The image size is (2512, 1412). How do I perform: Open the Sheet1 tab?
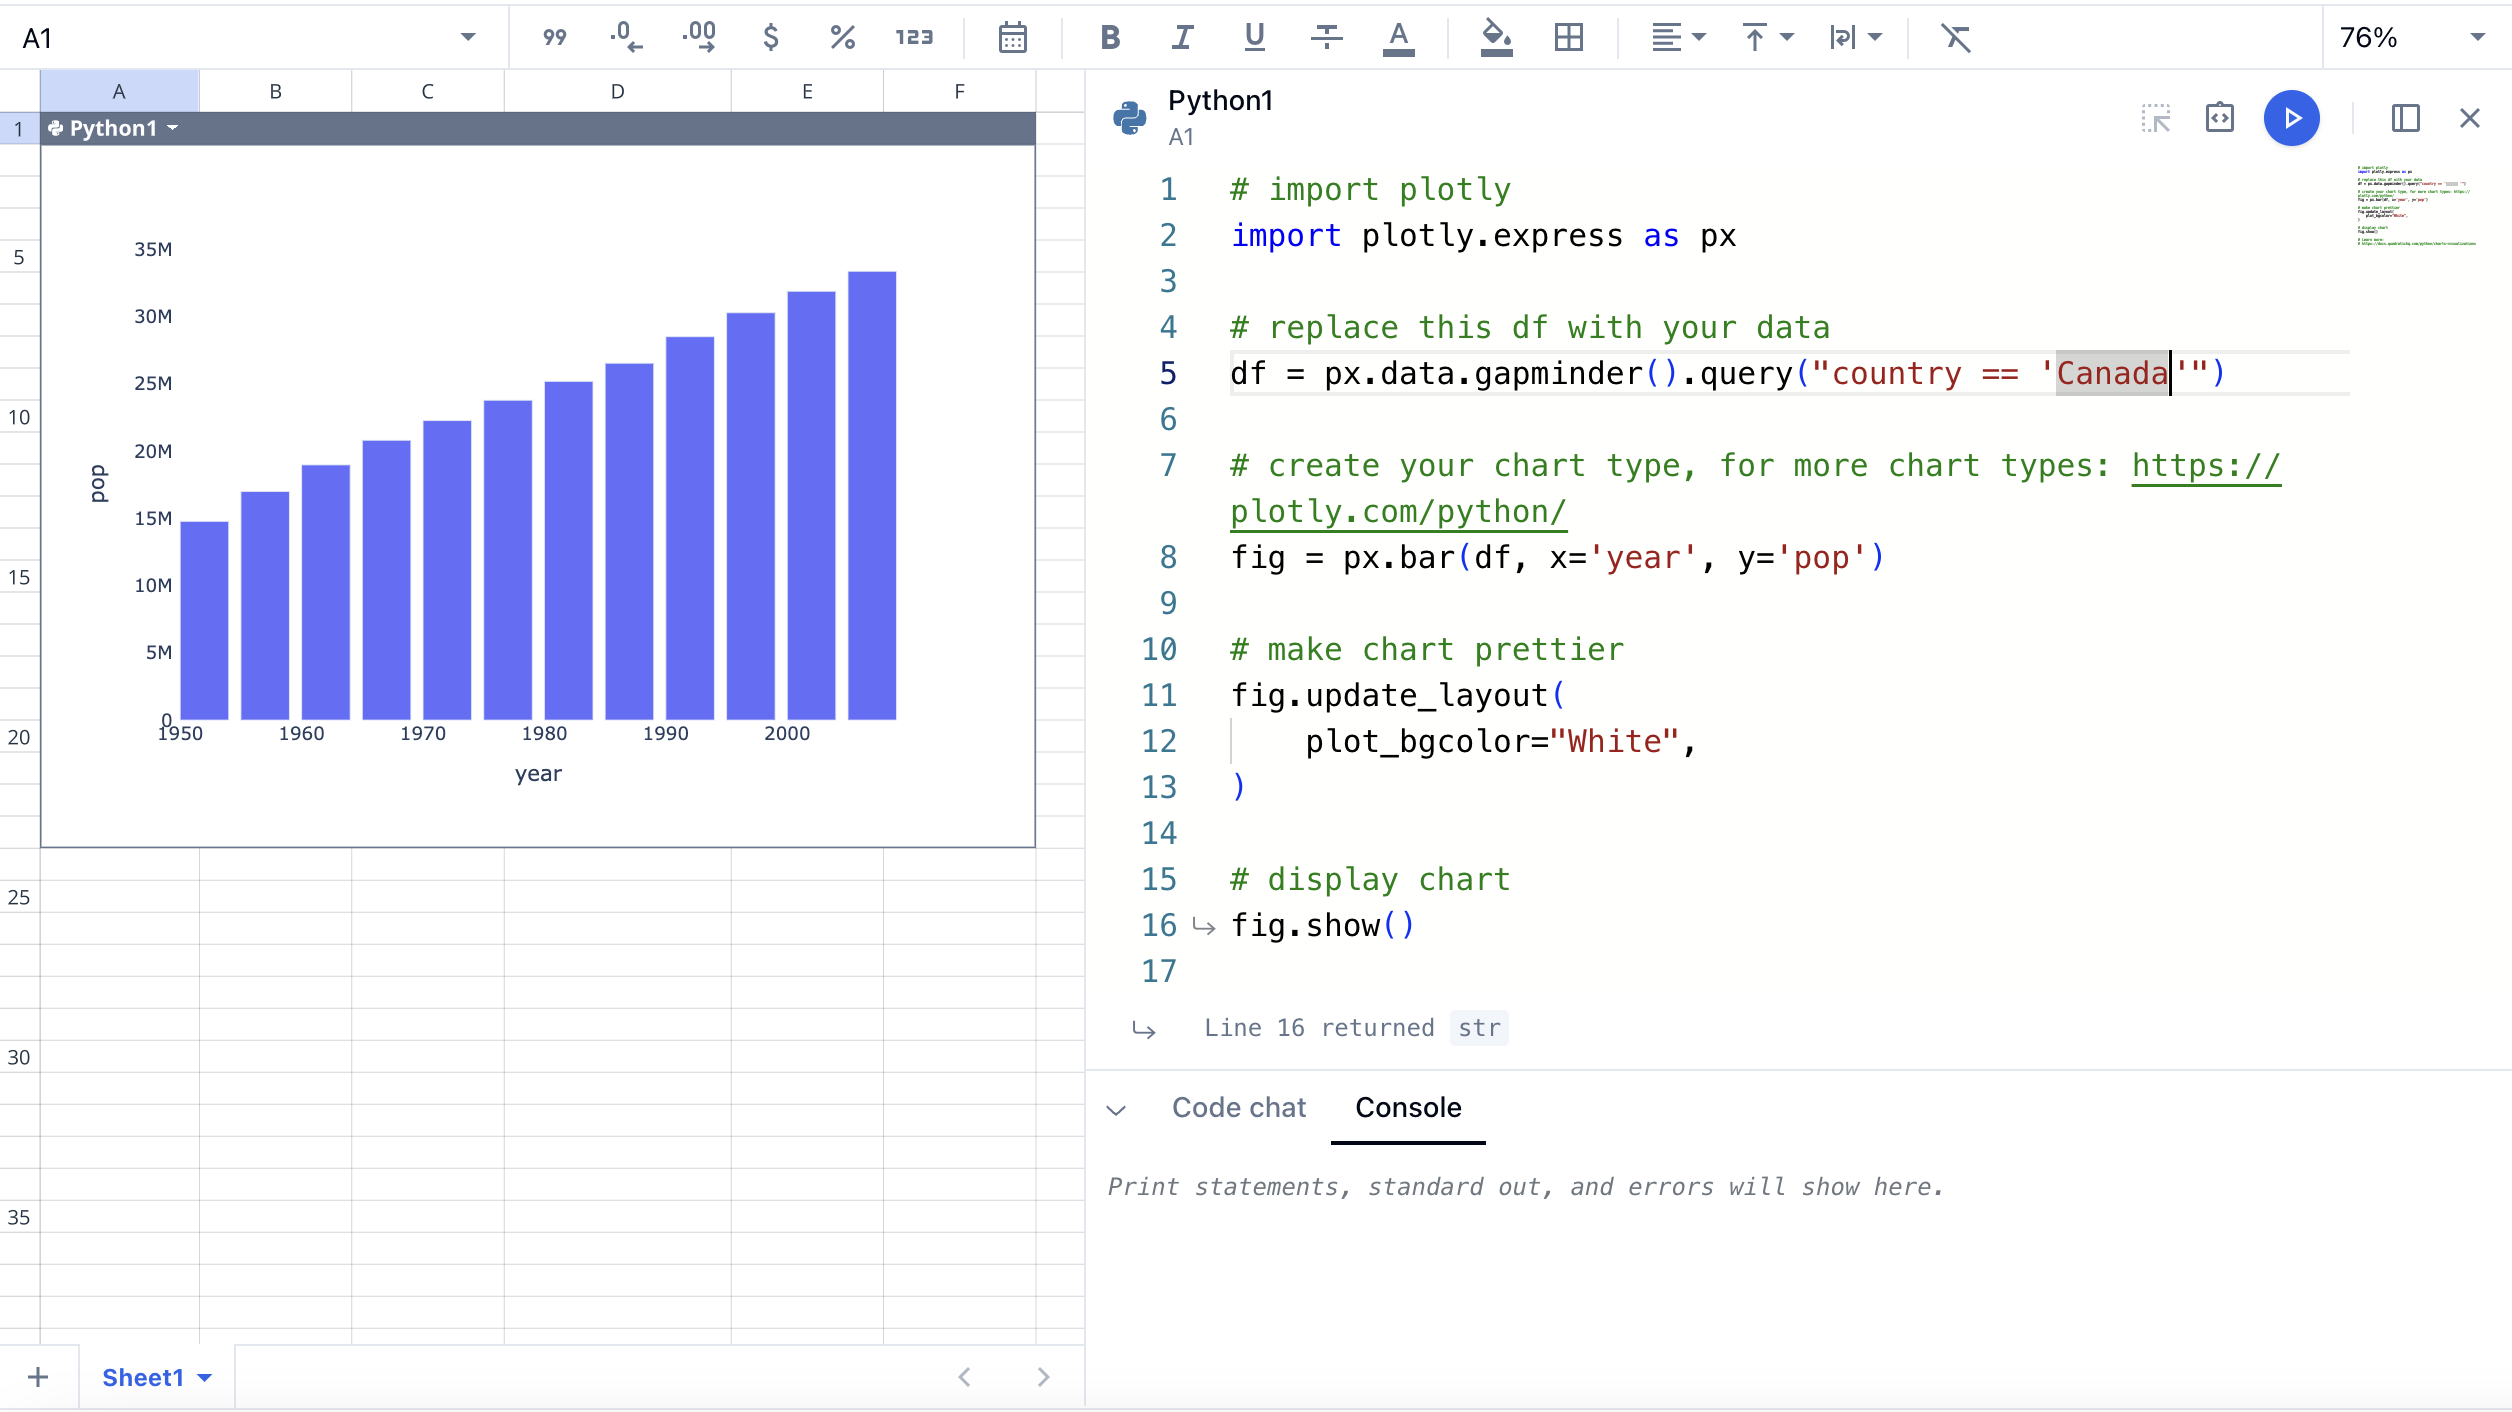pyautogui.click(x=143, y=1377)
